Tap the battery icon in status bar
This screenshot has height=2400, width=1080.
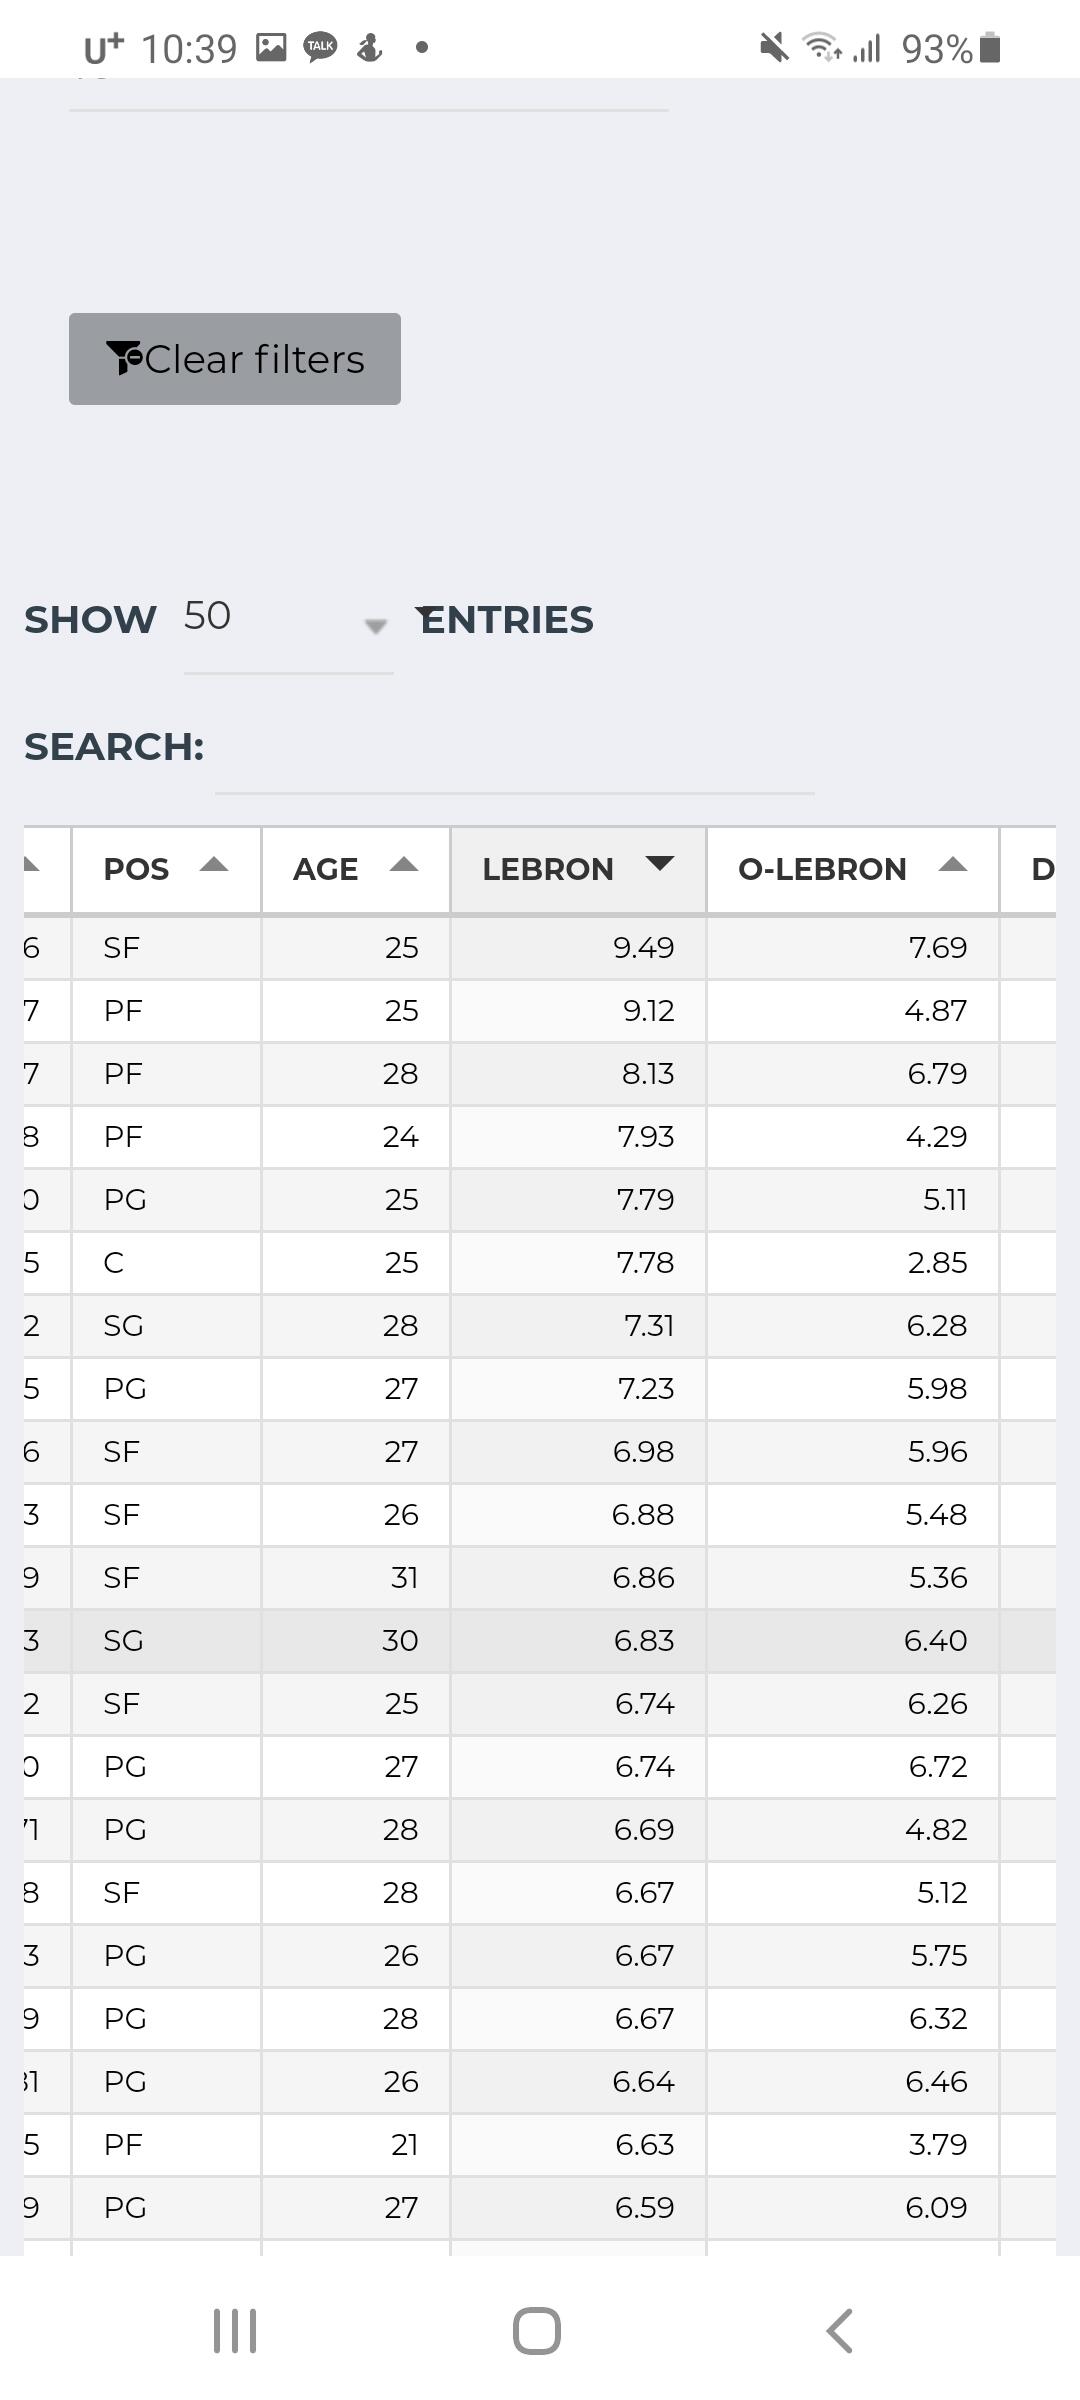click(990, 47)
